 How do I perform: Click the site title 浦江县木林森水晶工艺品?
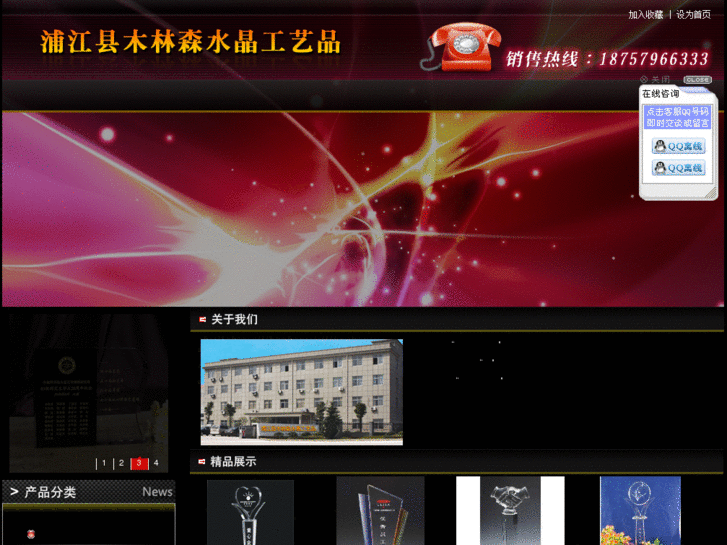[191, 42]
